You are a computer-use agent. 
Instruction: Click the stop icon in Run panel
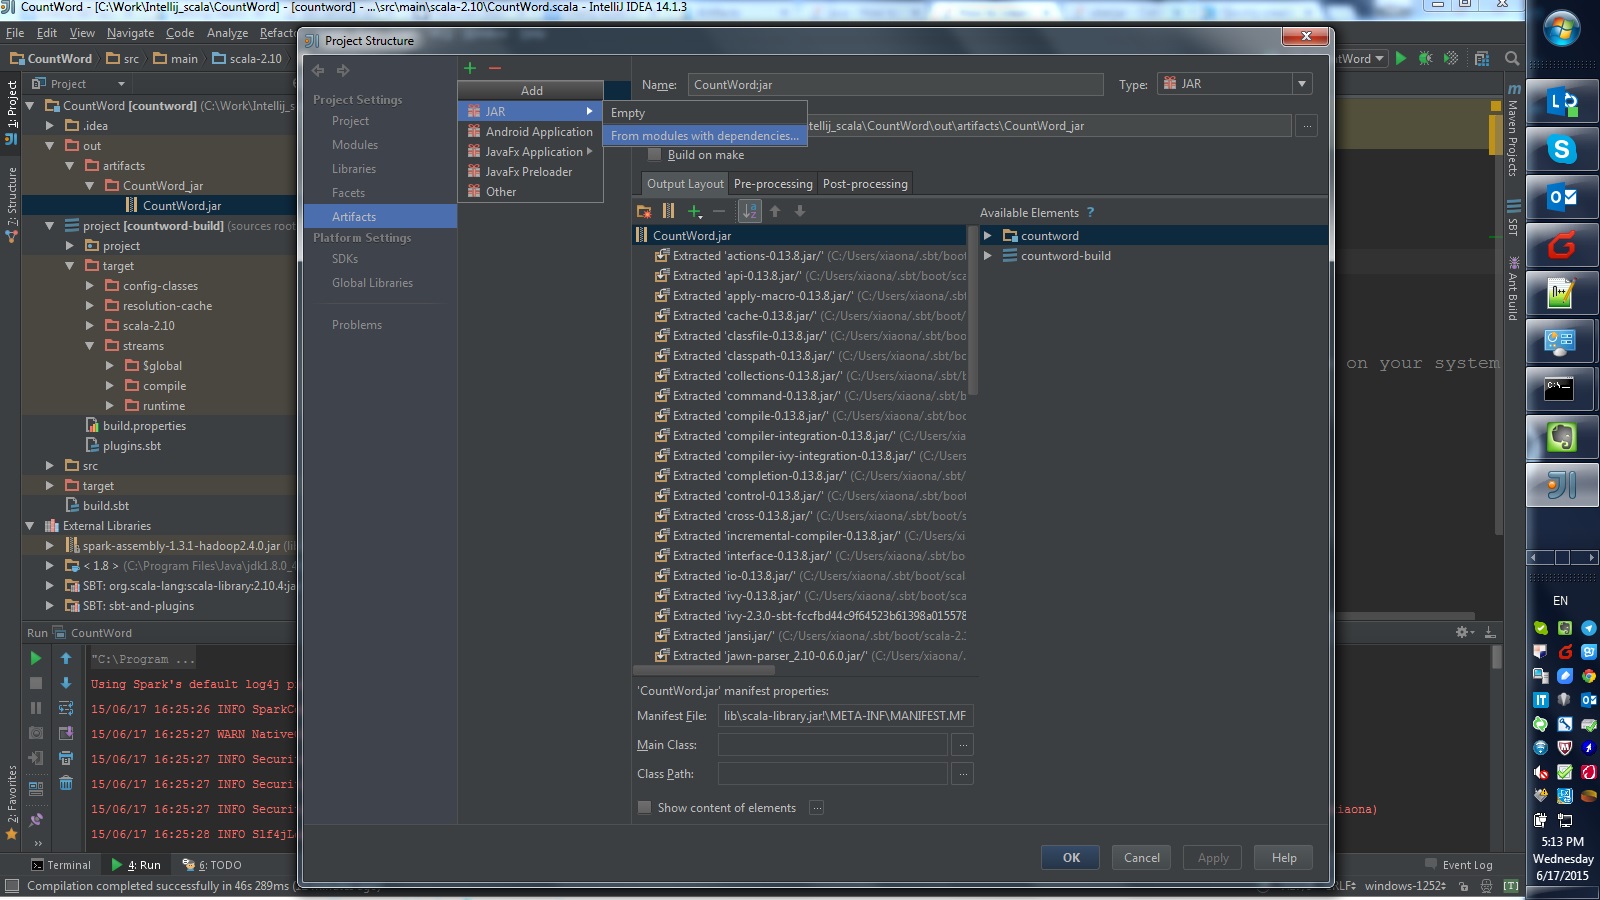[x=36, y=683]
